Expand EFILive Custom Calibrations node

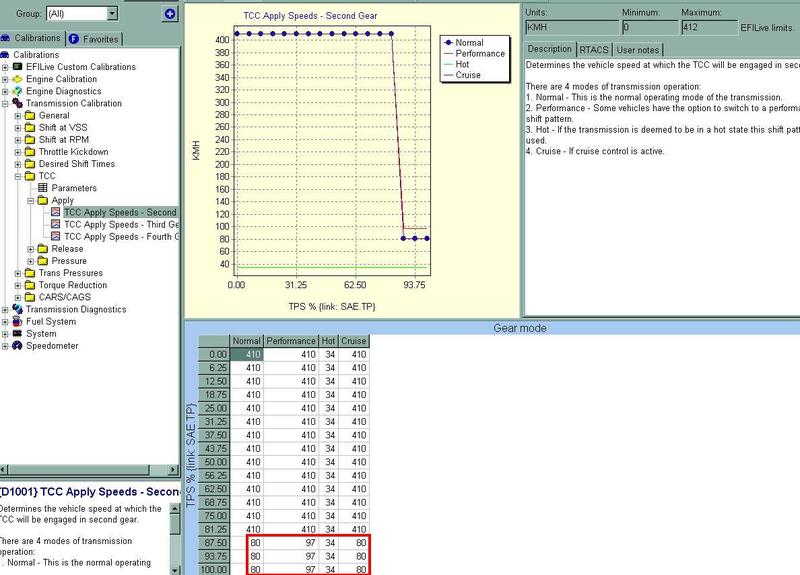[5, 67]
